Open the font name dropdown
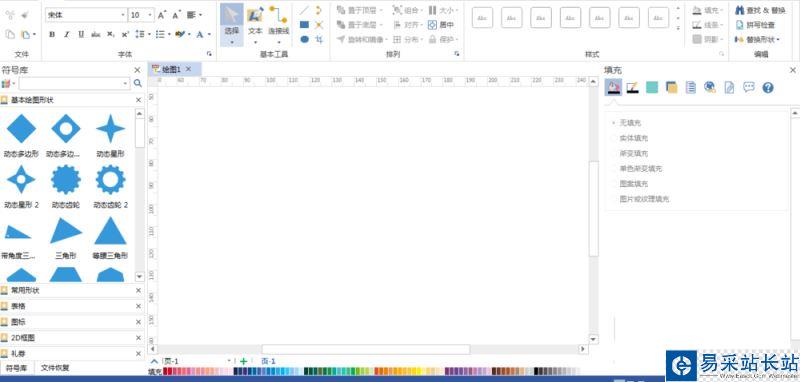Viewport: 800px width, 382px height. point(123,15)
